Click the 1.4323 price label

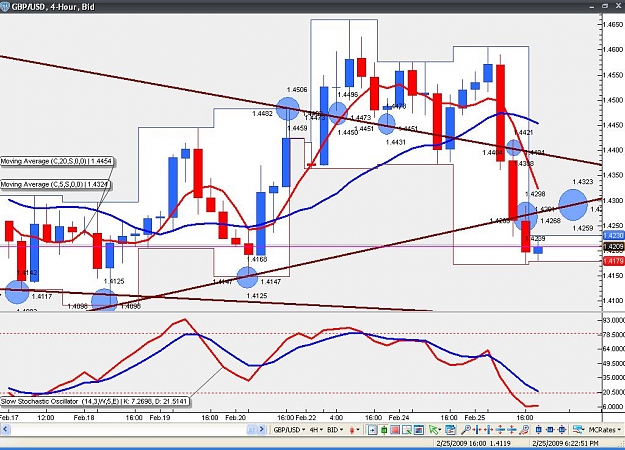click(583, 182)
